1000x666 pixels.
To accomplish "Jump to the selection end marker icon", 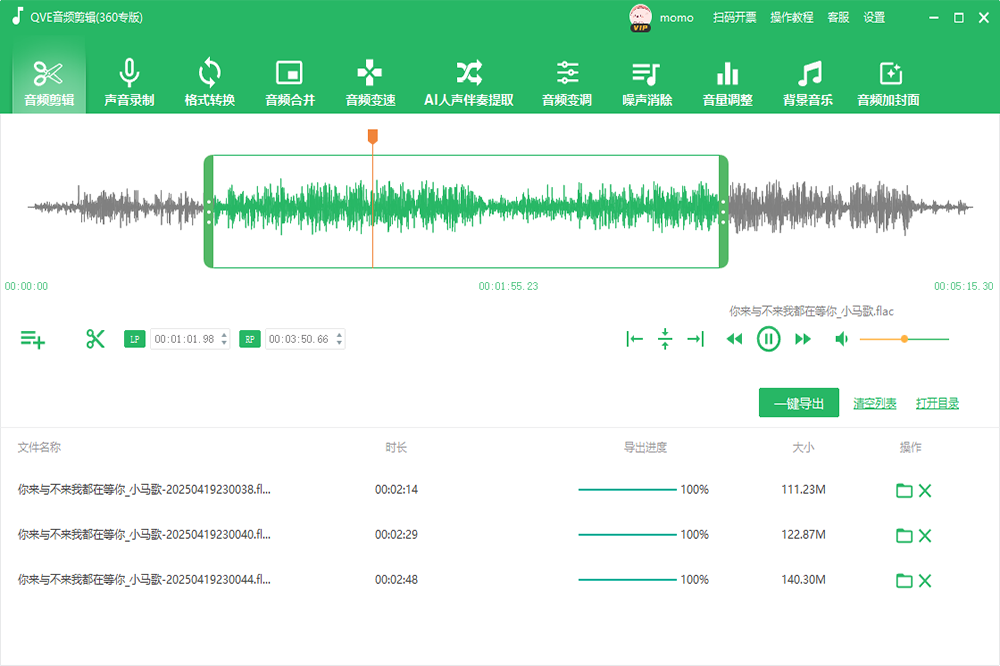I will (695, 339).
